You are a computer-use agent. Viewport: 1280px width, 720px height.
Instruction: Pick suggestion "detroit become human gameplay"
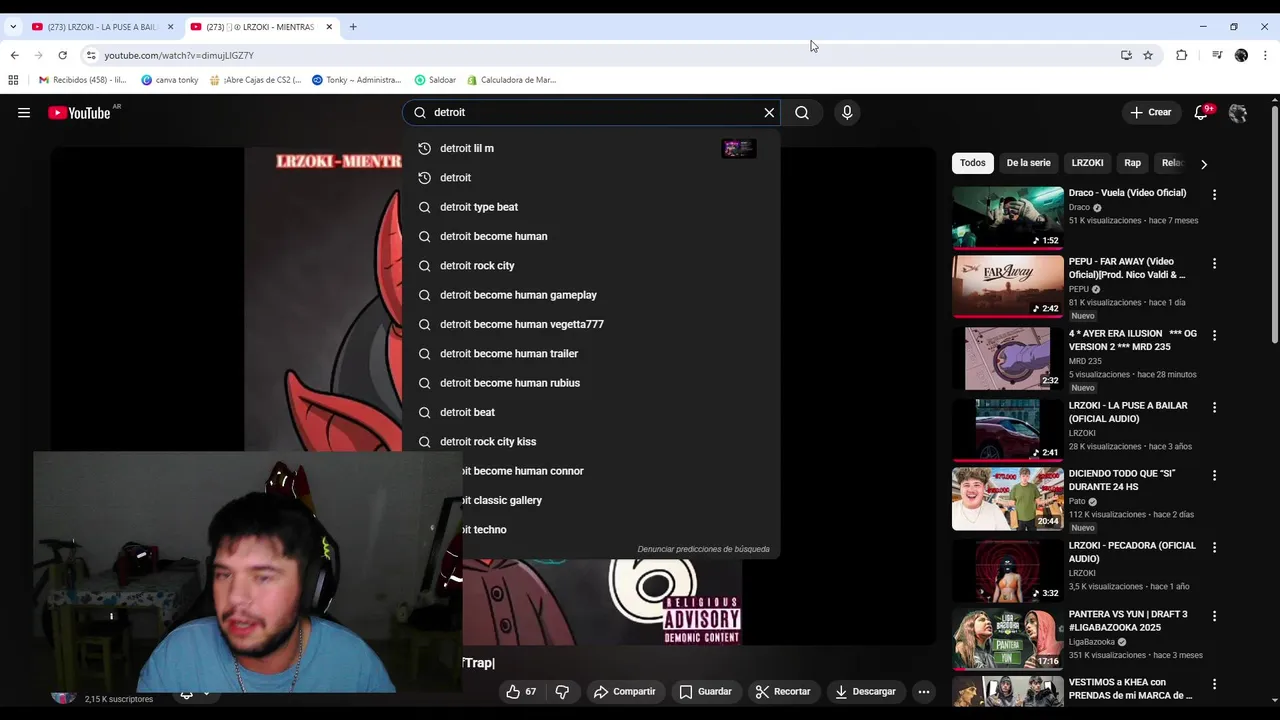pyautogui.click(x=590, y=295)
